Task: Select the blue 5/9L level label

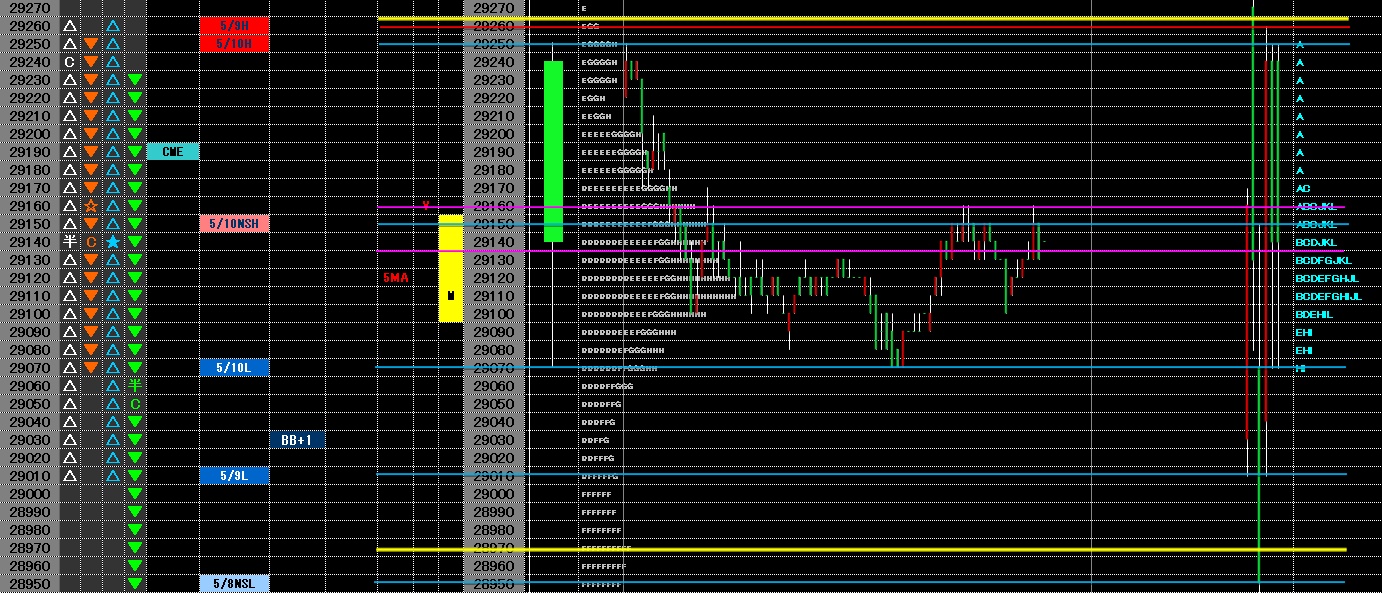Action: [x=234, y=476]
